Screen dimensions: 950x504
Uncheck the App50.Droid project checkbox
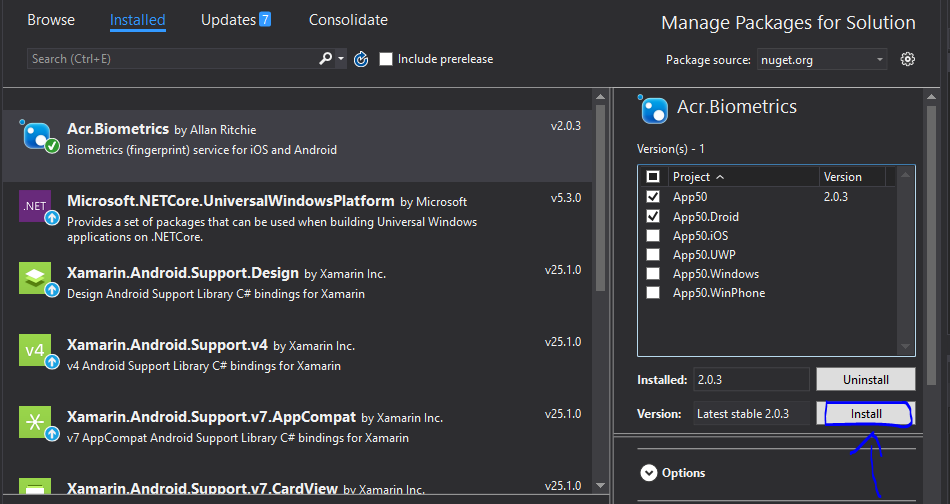coord(653,216)
